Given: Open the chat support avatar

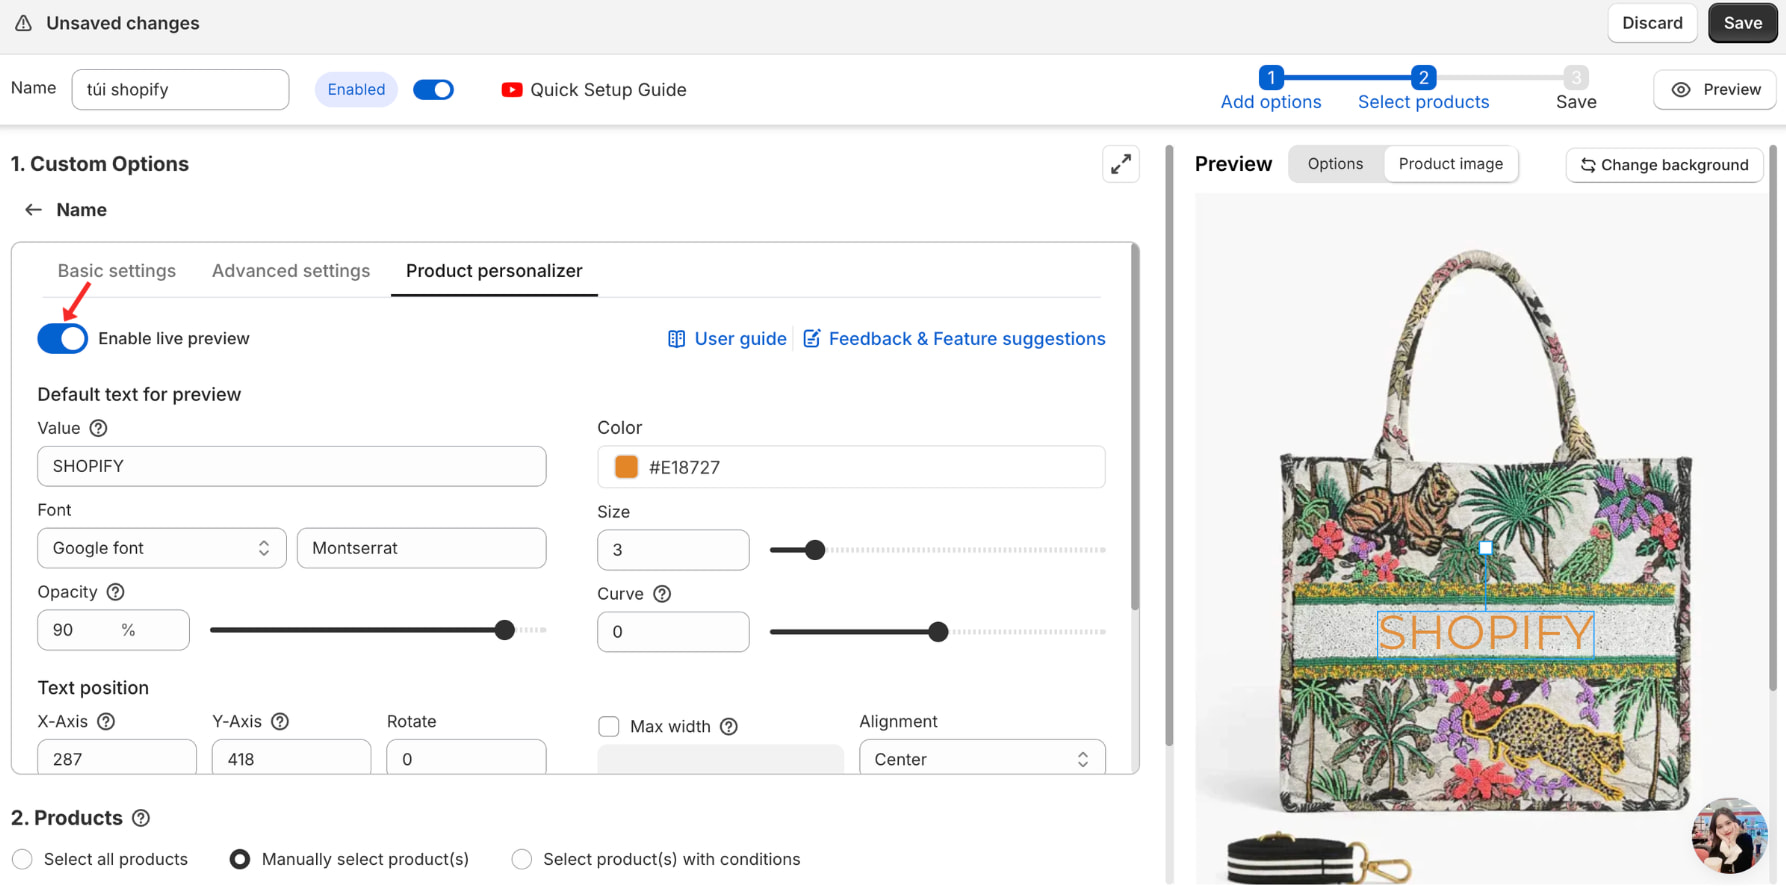Looking at the screenshot, I should tap(1728, 835).
